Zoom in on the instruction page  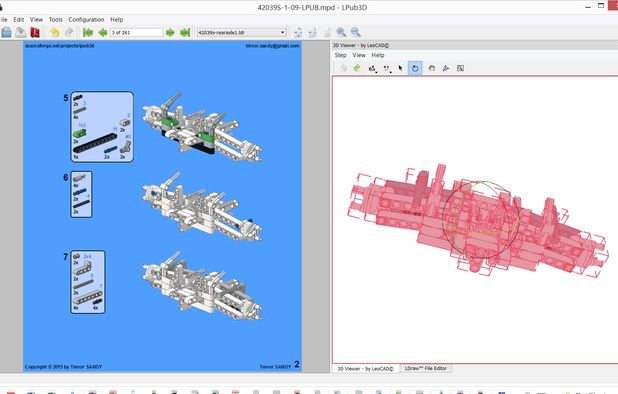point(341,32)
